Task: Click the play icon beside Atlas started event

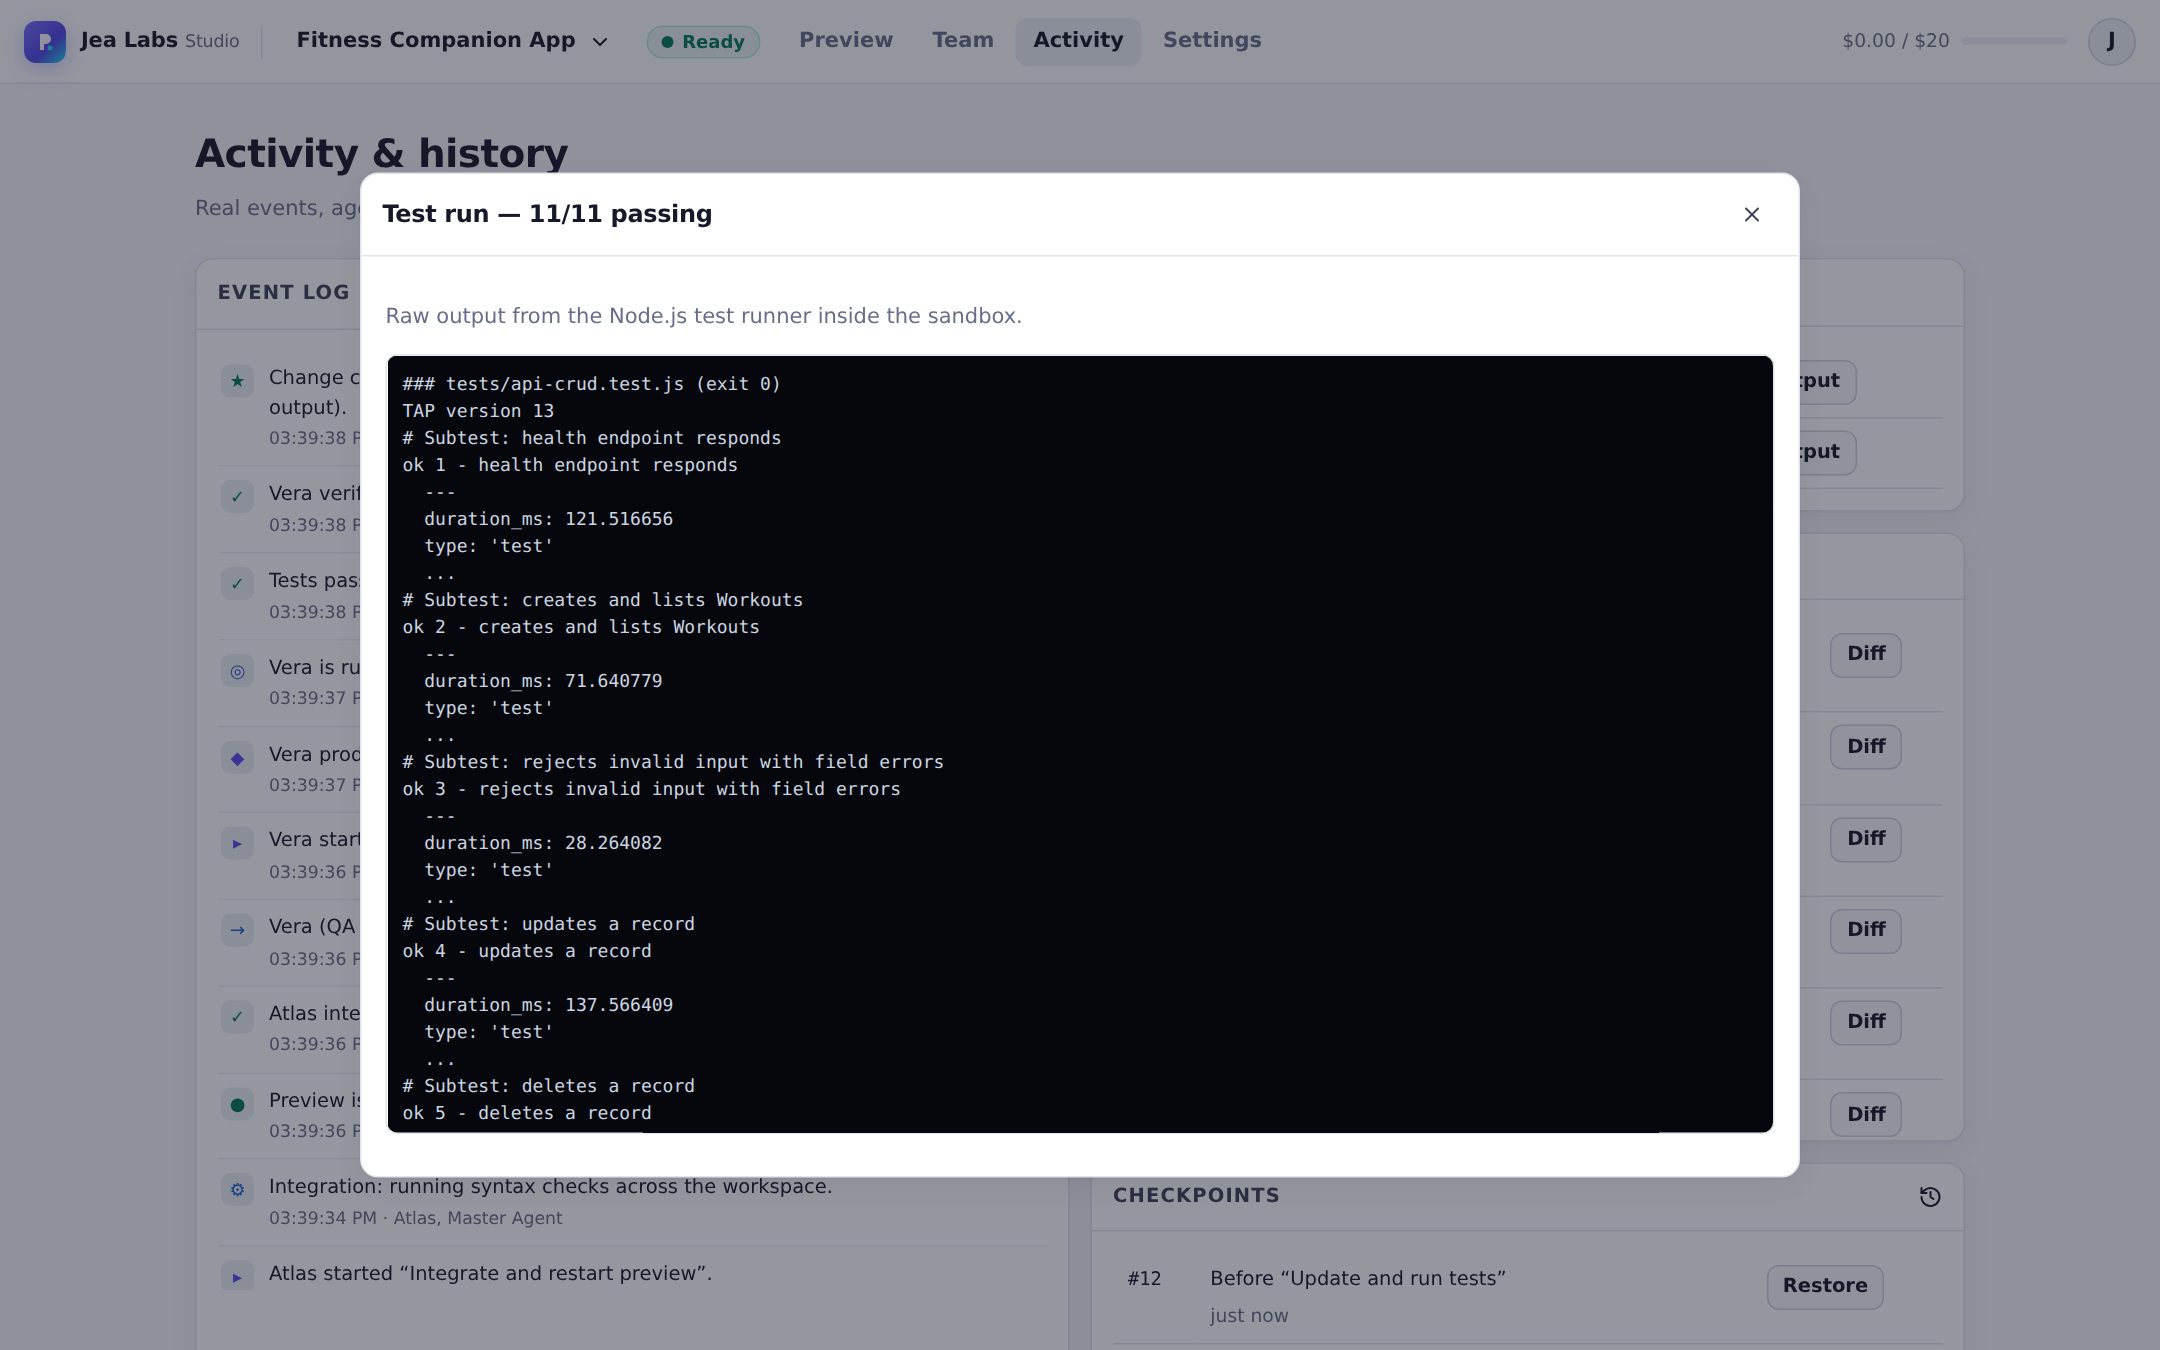Action: pos(237,1278)
